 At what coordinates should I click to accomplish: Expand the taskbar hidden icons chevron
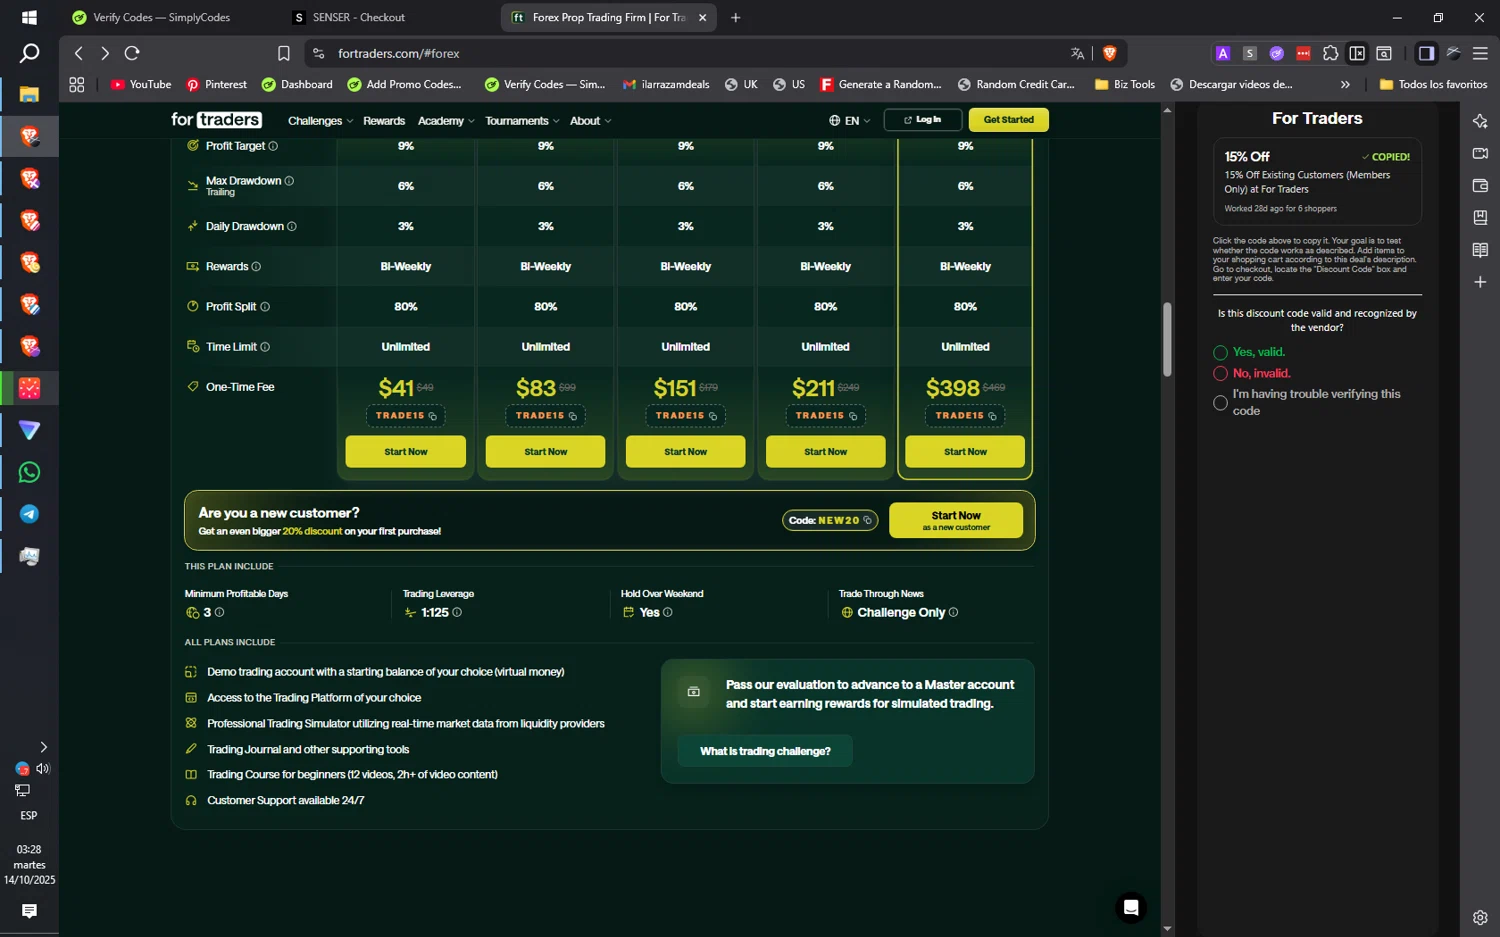43,747
